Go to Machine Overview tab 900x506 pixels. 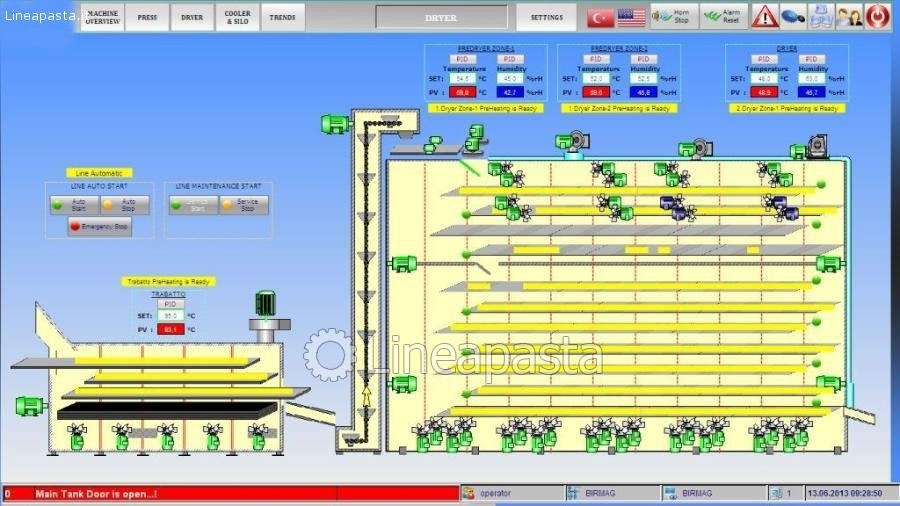[102, 17]
